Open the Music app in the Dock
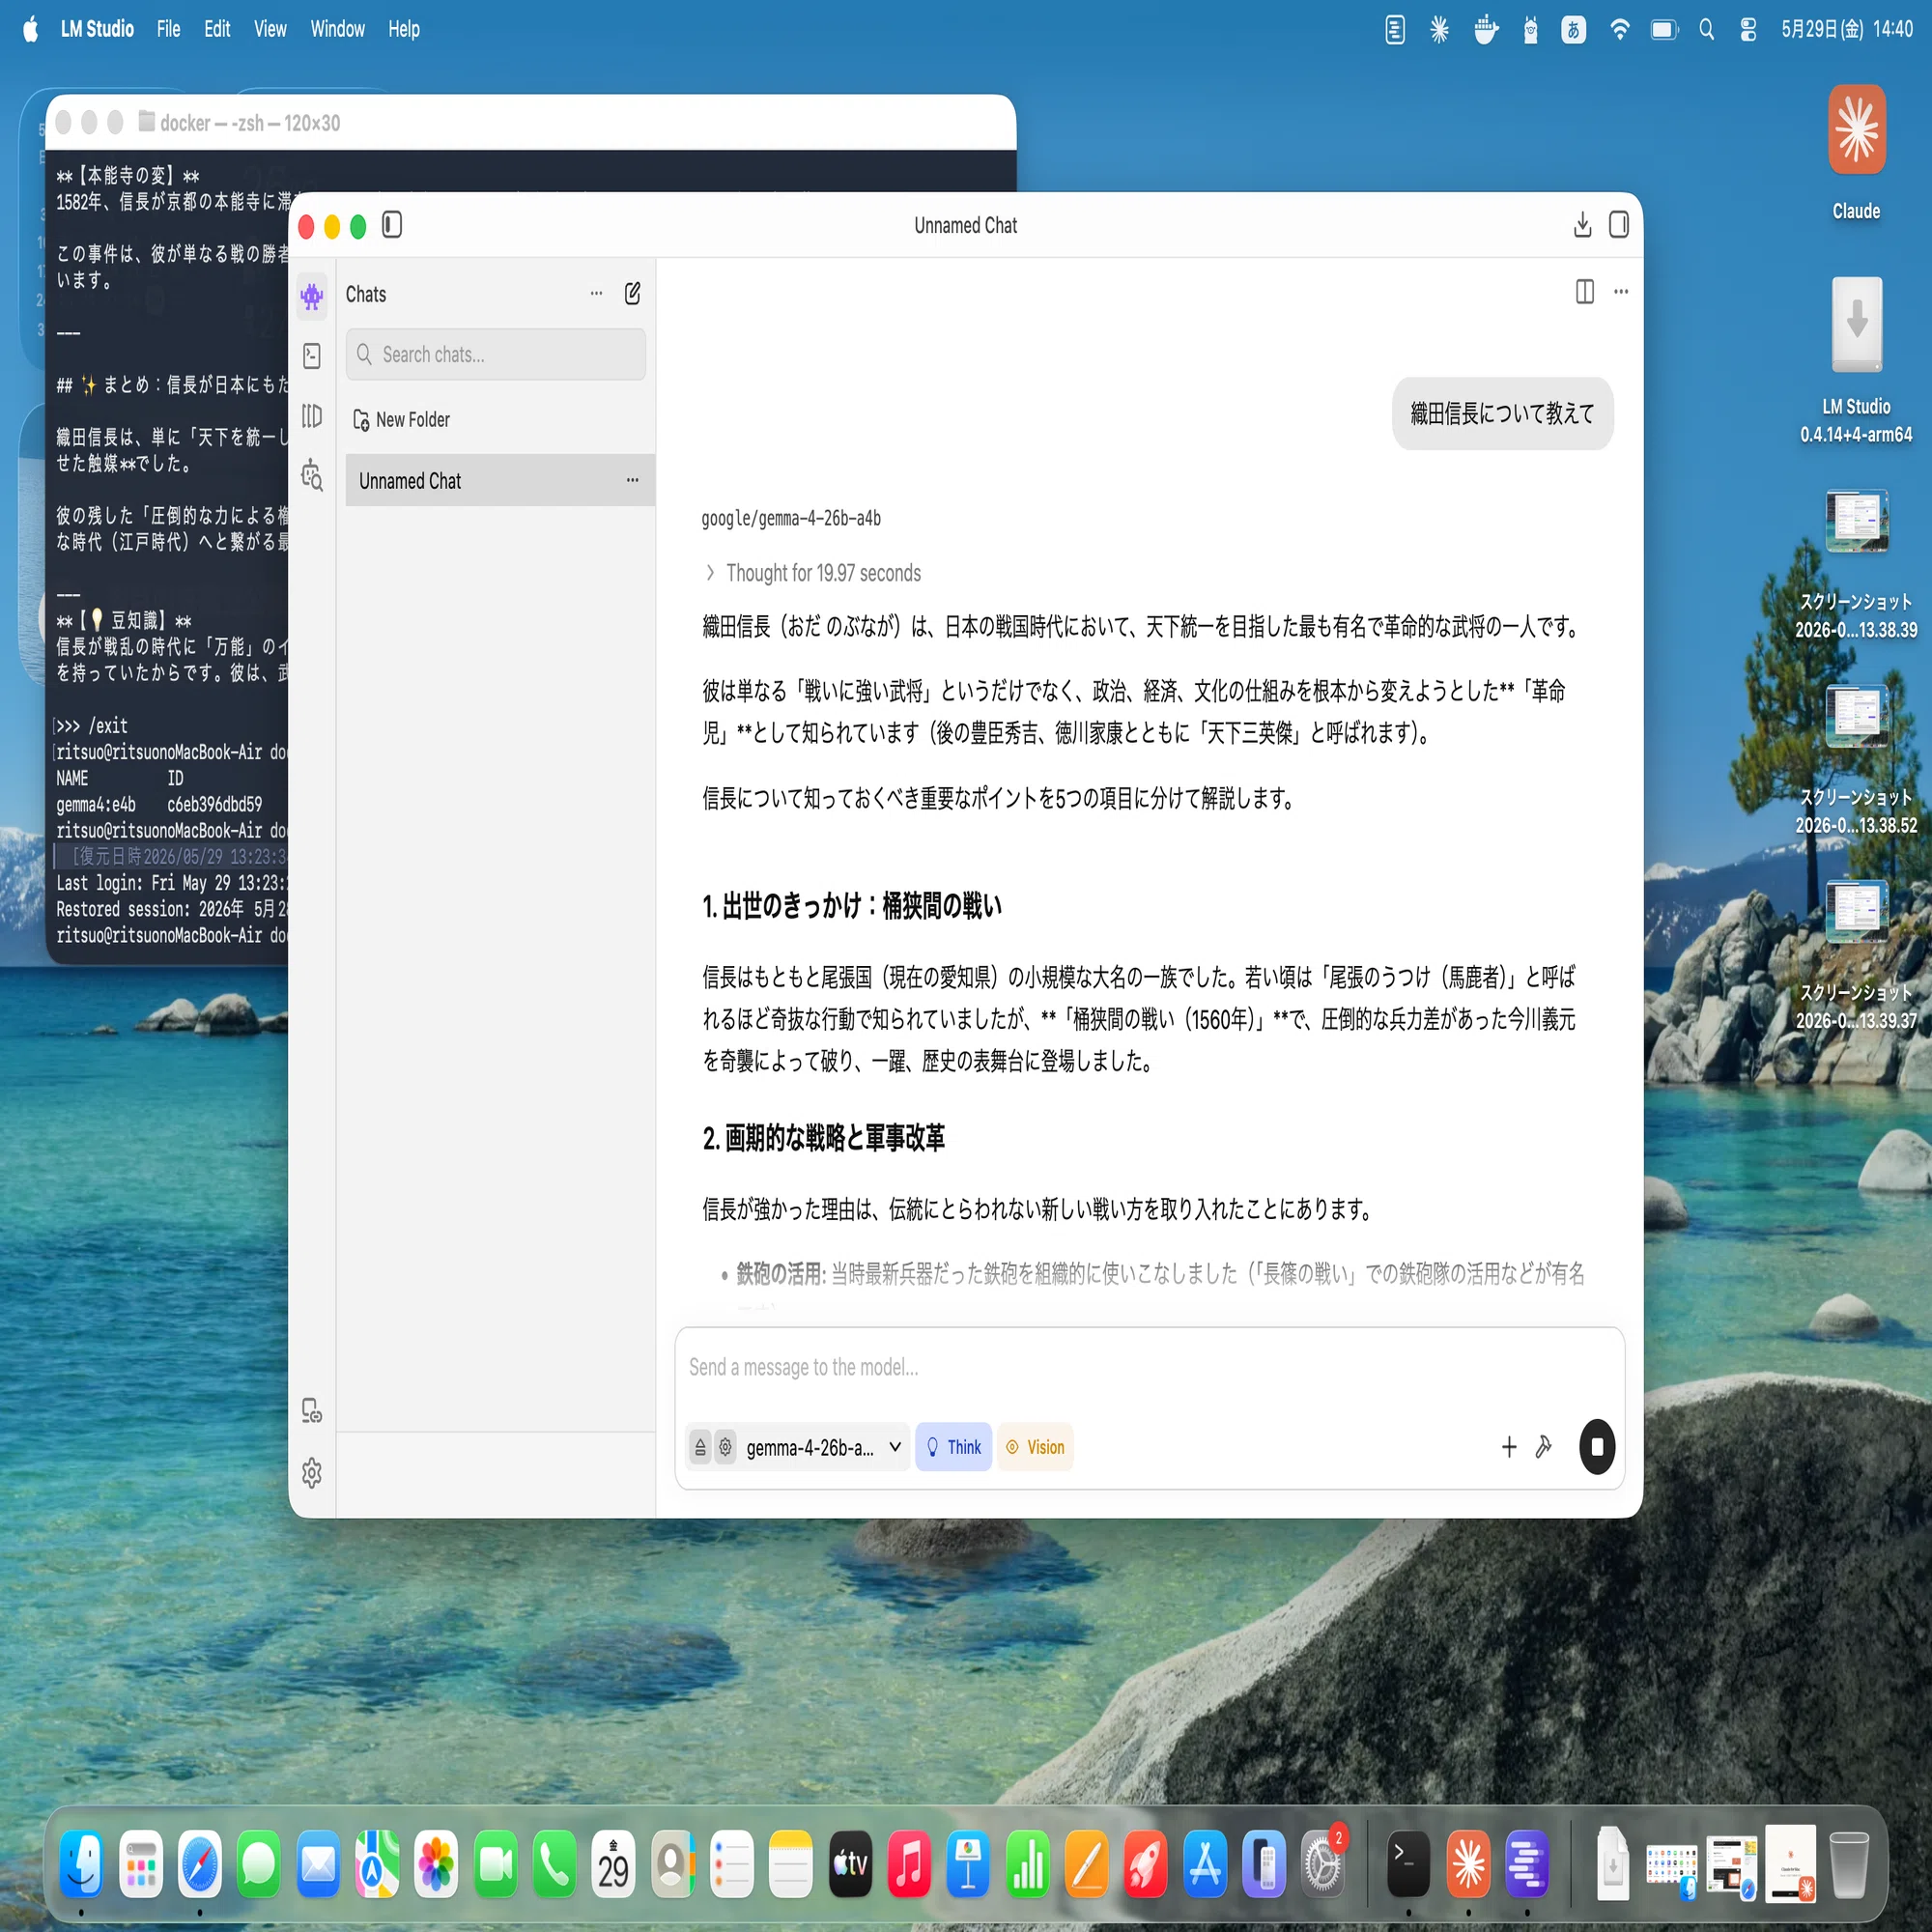Viewport: 1932px width, 1932px height. tap(909, 1864)
